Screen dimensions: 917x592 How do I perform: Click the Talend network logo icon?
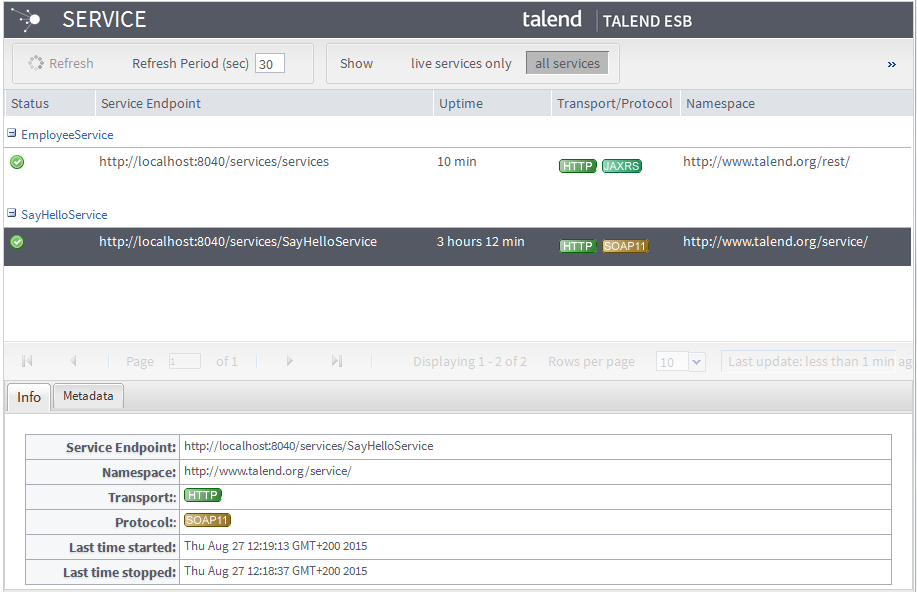[27, 19]
